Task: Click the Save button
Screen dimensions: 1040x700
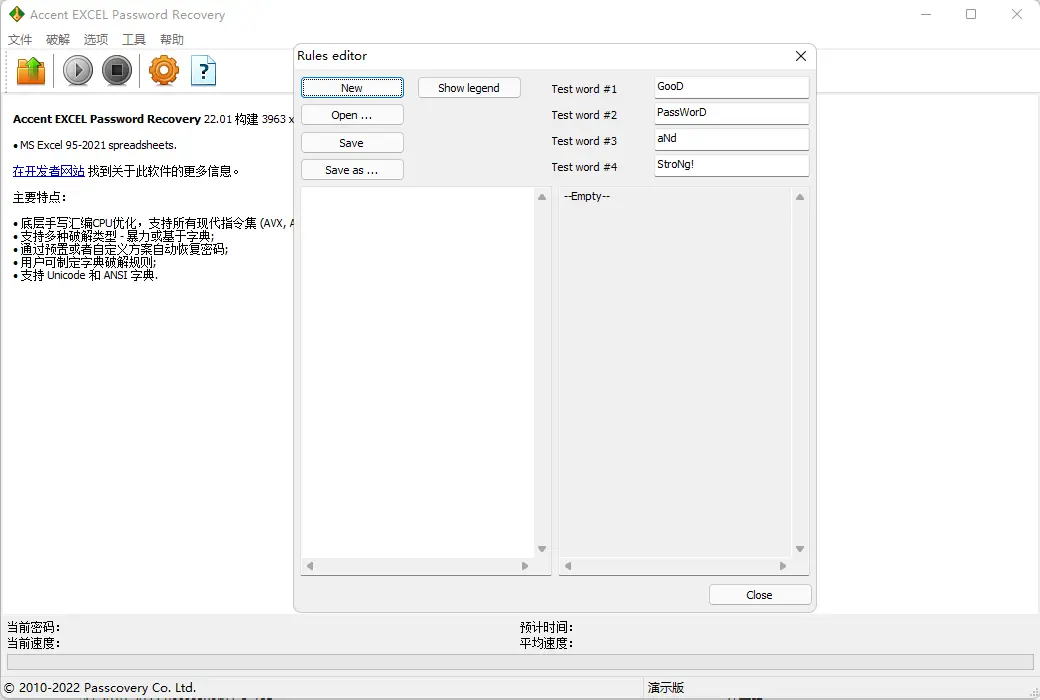Action: pyautogui.click(x=352, y=143)
